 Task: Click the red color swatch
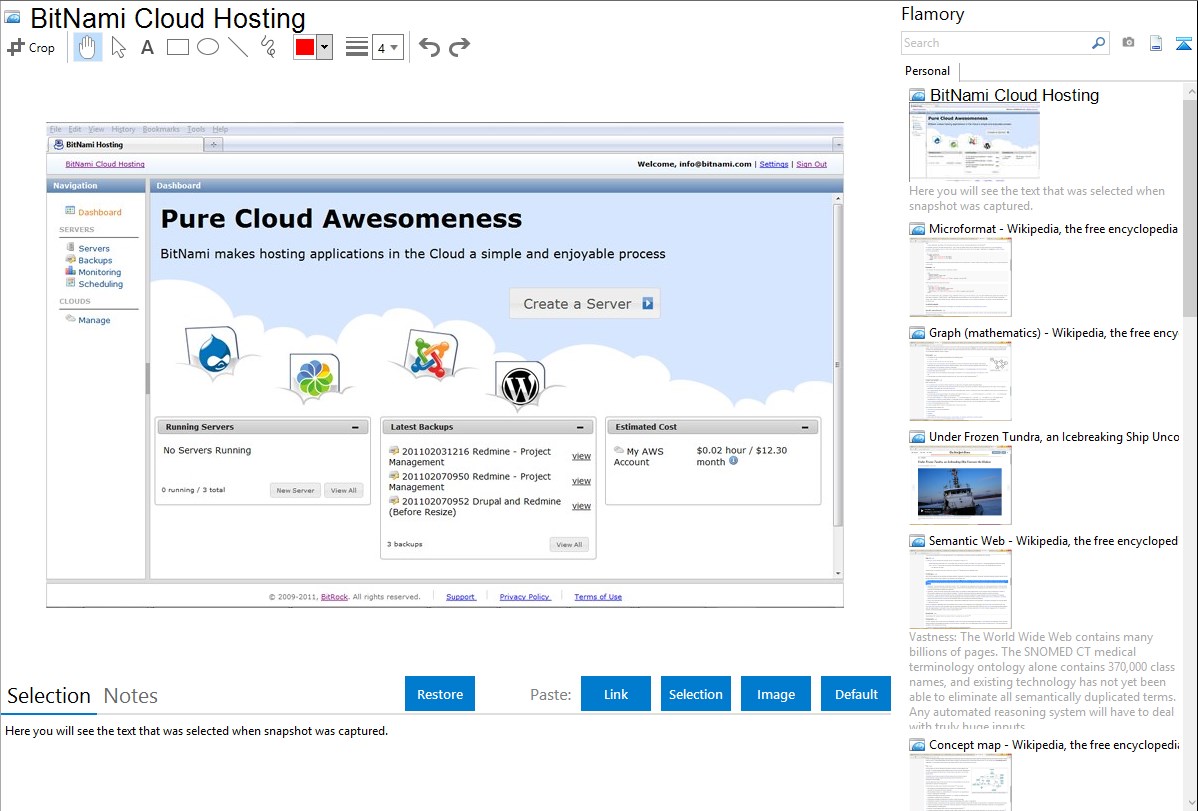tap(305, 47)
